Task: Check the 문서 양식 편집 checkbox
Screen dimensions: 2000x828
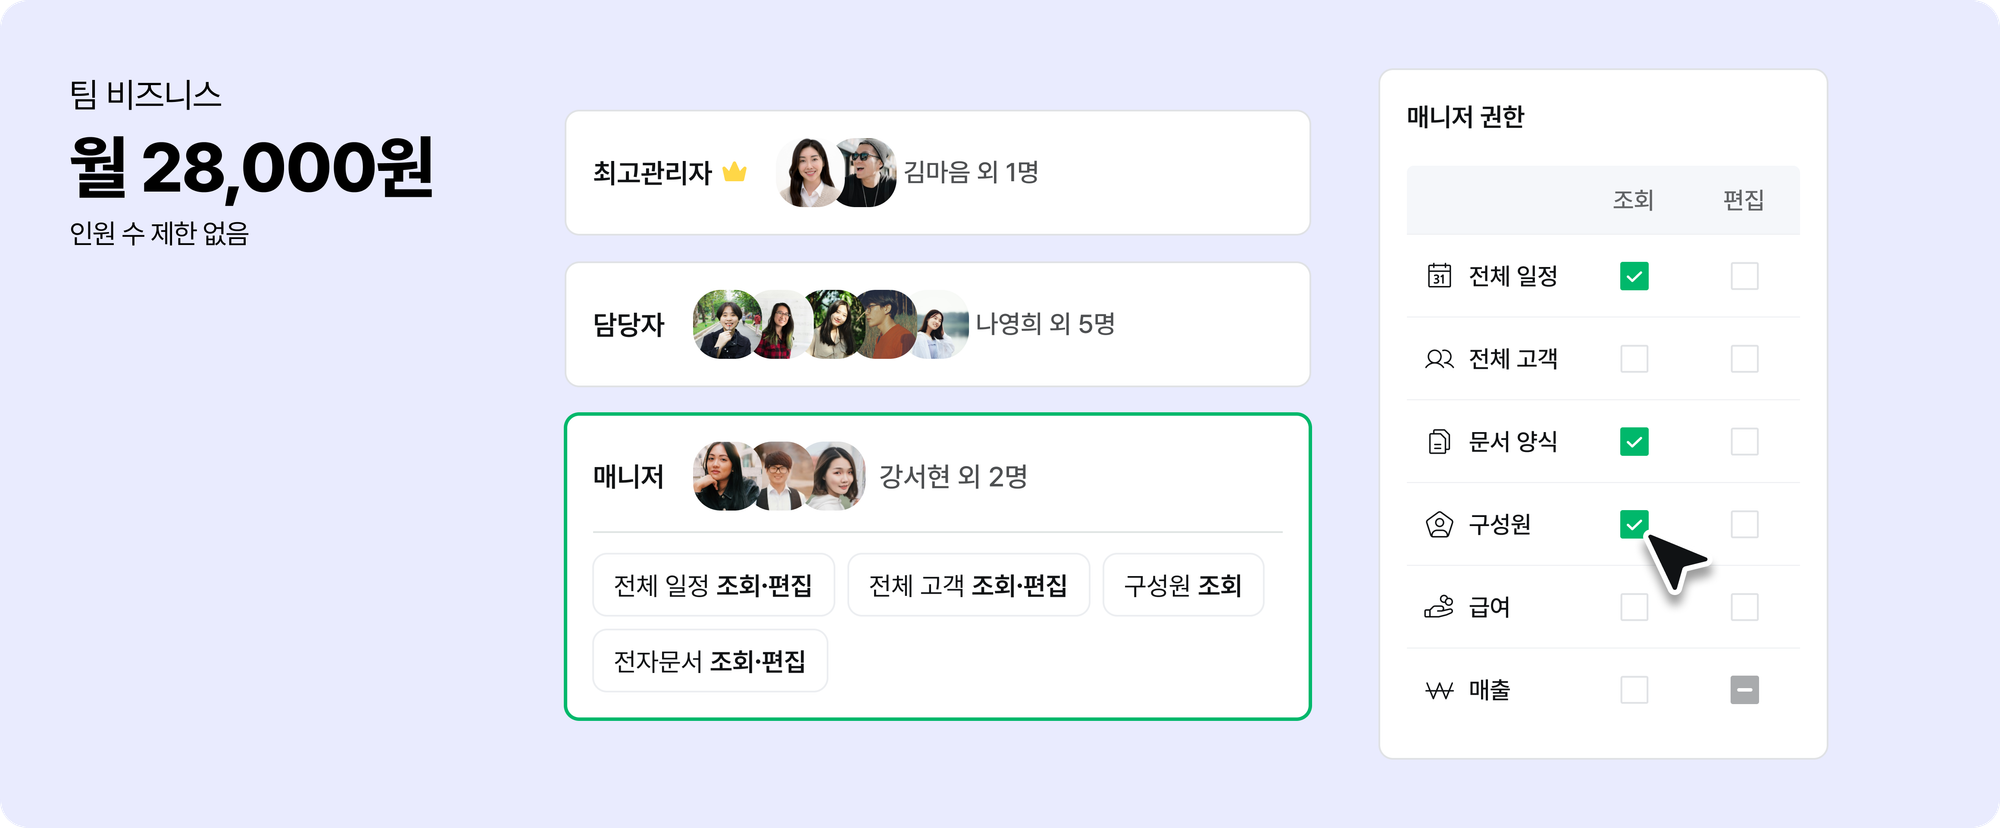Action: 1744,441
